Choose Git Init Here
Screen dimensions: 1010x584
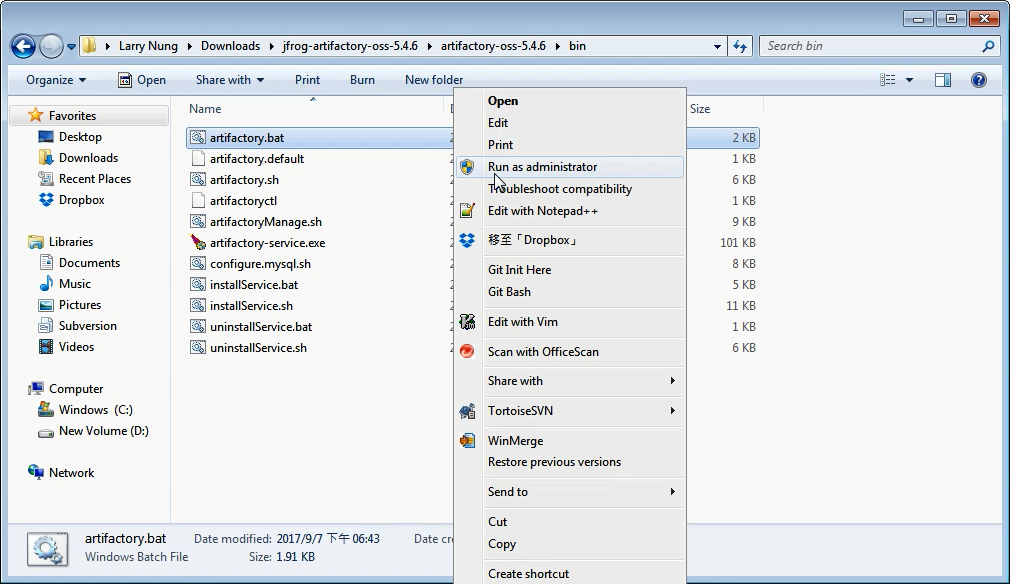coord(570,270)
